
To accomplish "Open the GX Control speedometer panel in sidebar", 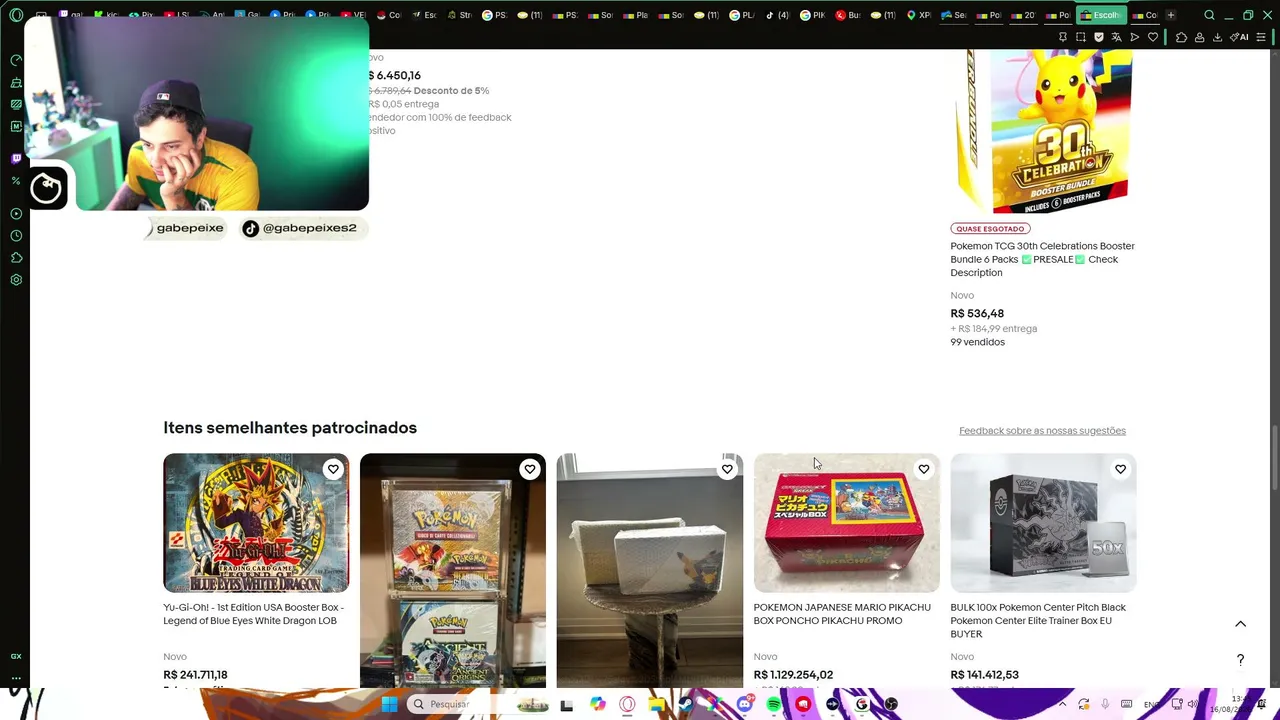I will (16, 60).
